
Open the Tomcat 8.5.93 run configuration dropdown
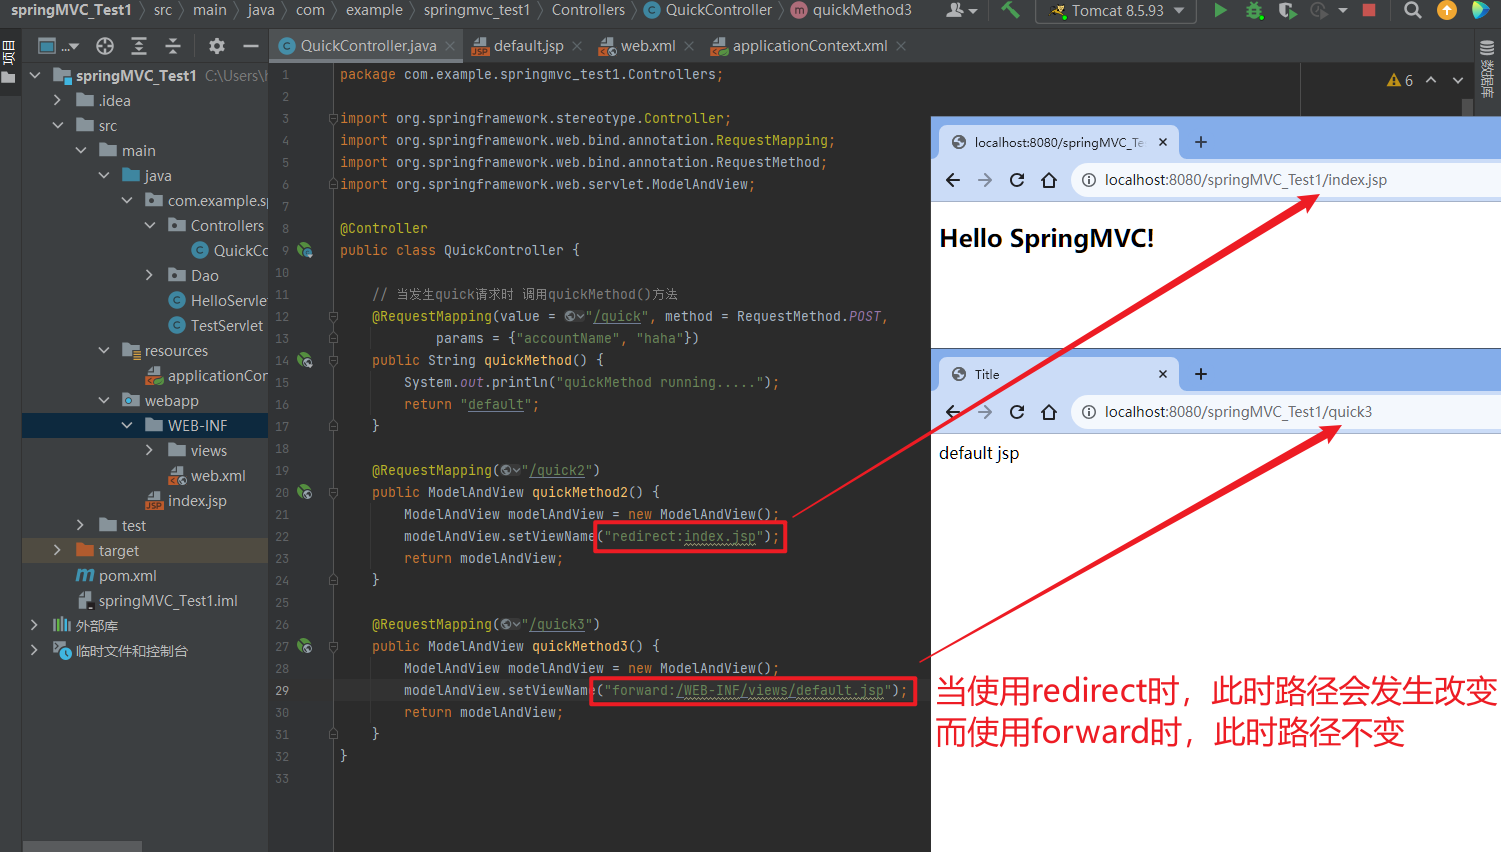[1116, 11]
